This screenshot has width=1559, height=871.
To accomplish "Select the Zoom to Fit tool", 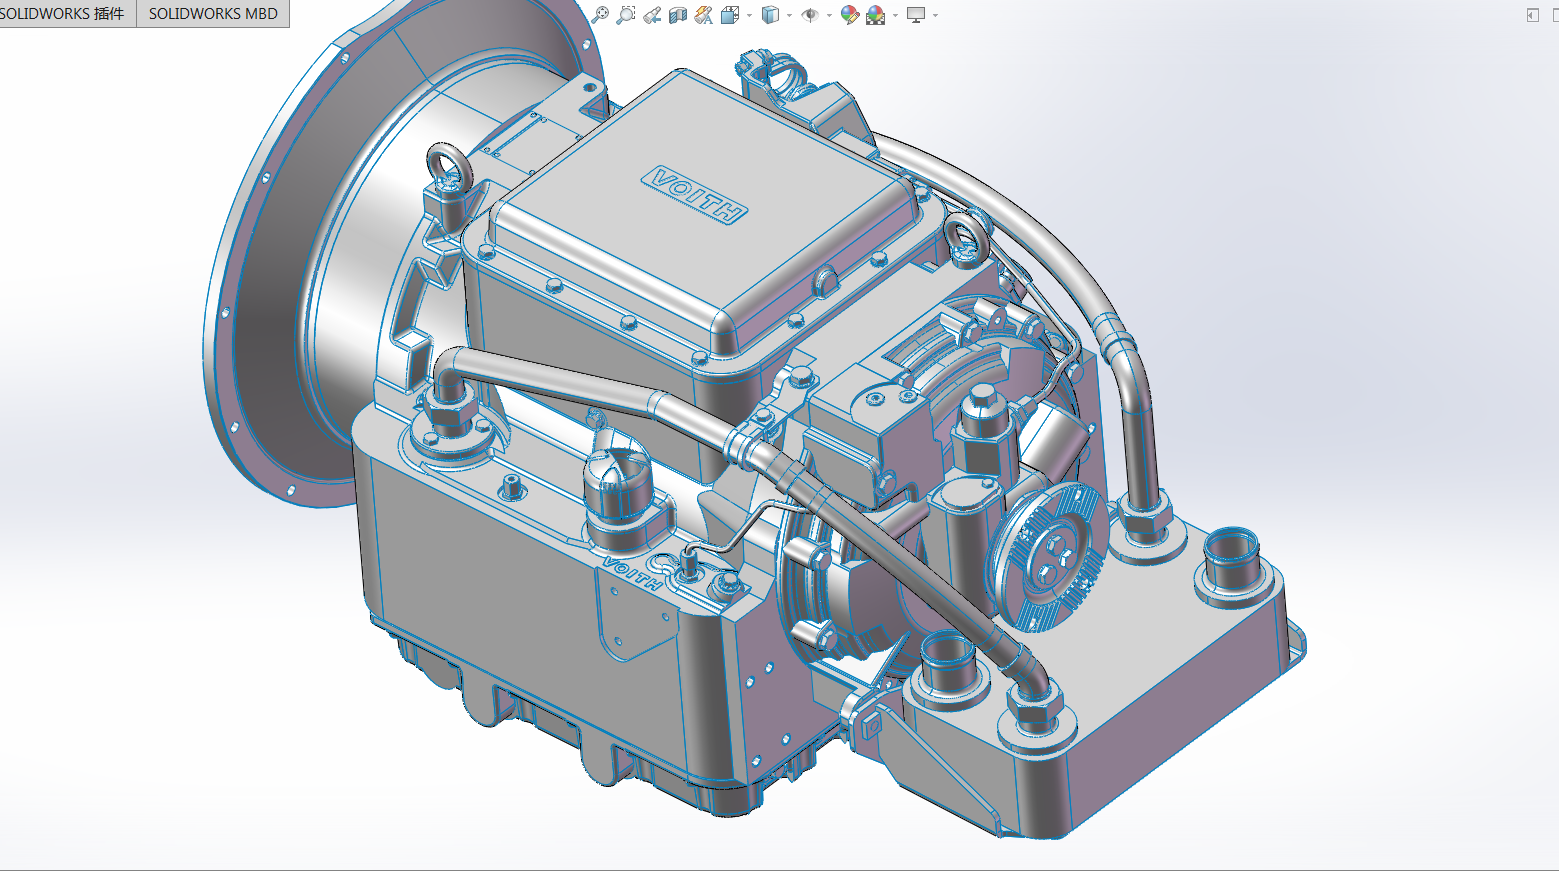I will [600, 15].
